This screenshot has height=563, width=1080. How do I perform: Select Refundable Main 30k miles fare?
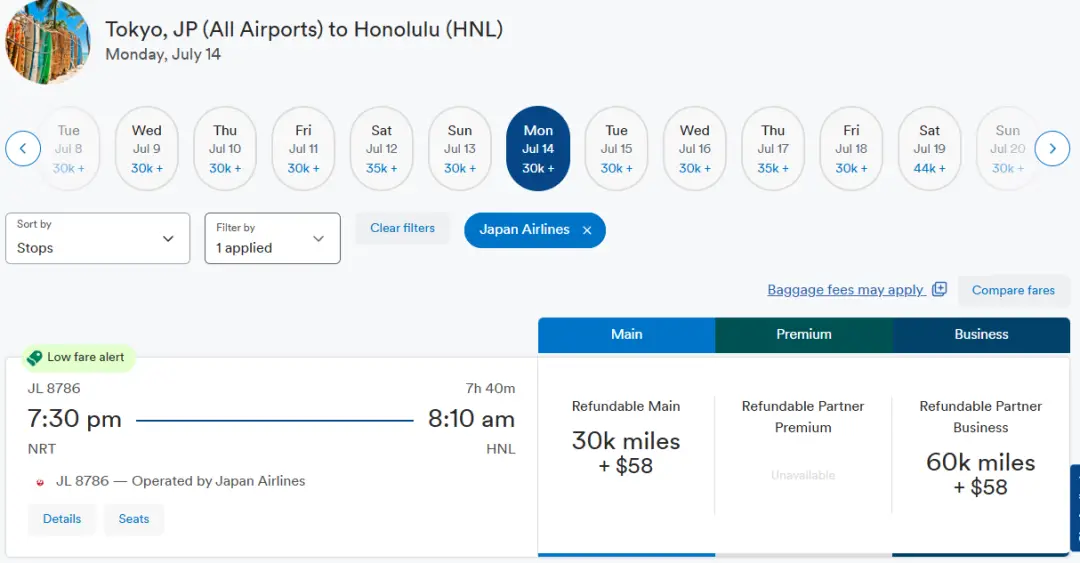[626, 440]
